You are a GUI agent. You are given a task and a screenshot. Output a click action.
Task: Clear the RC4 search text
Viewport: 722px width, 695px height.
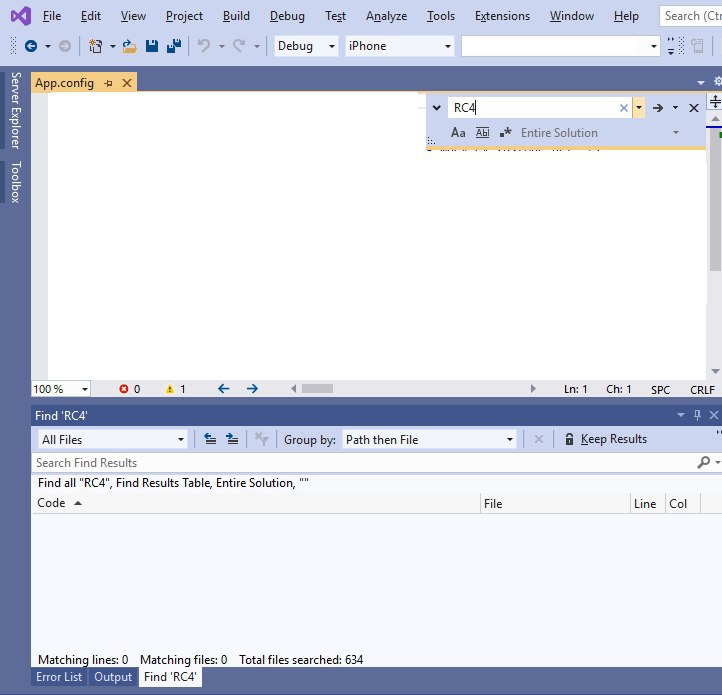623,108
